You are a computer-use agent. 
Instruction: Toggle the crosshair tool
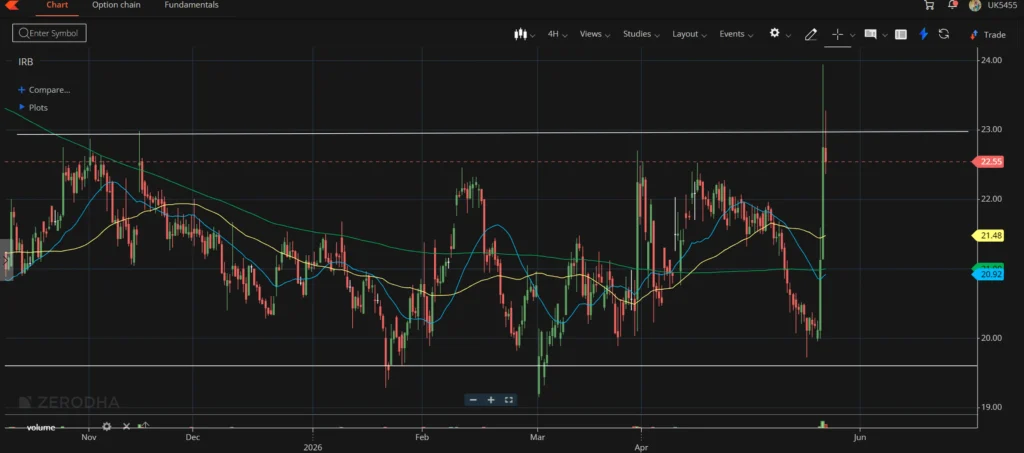(837, 34)
